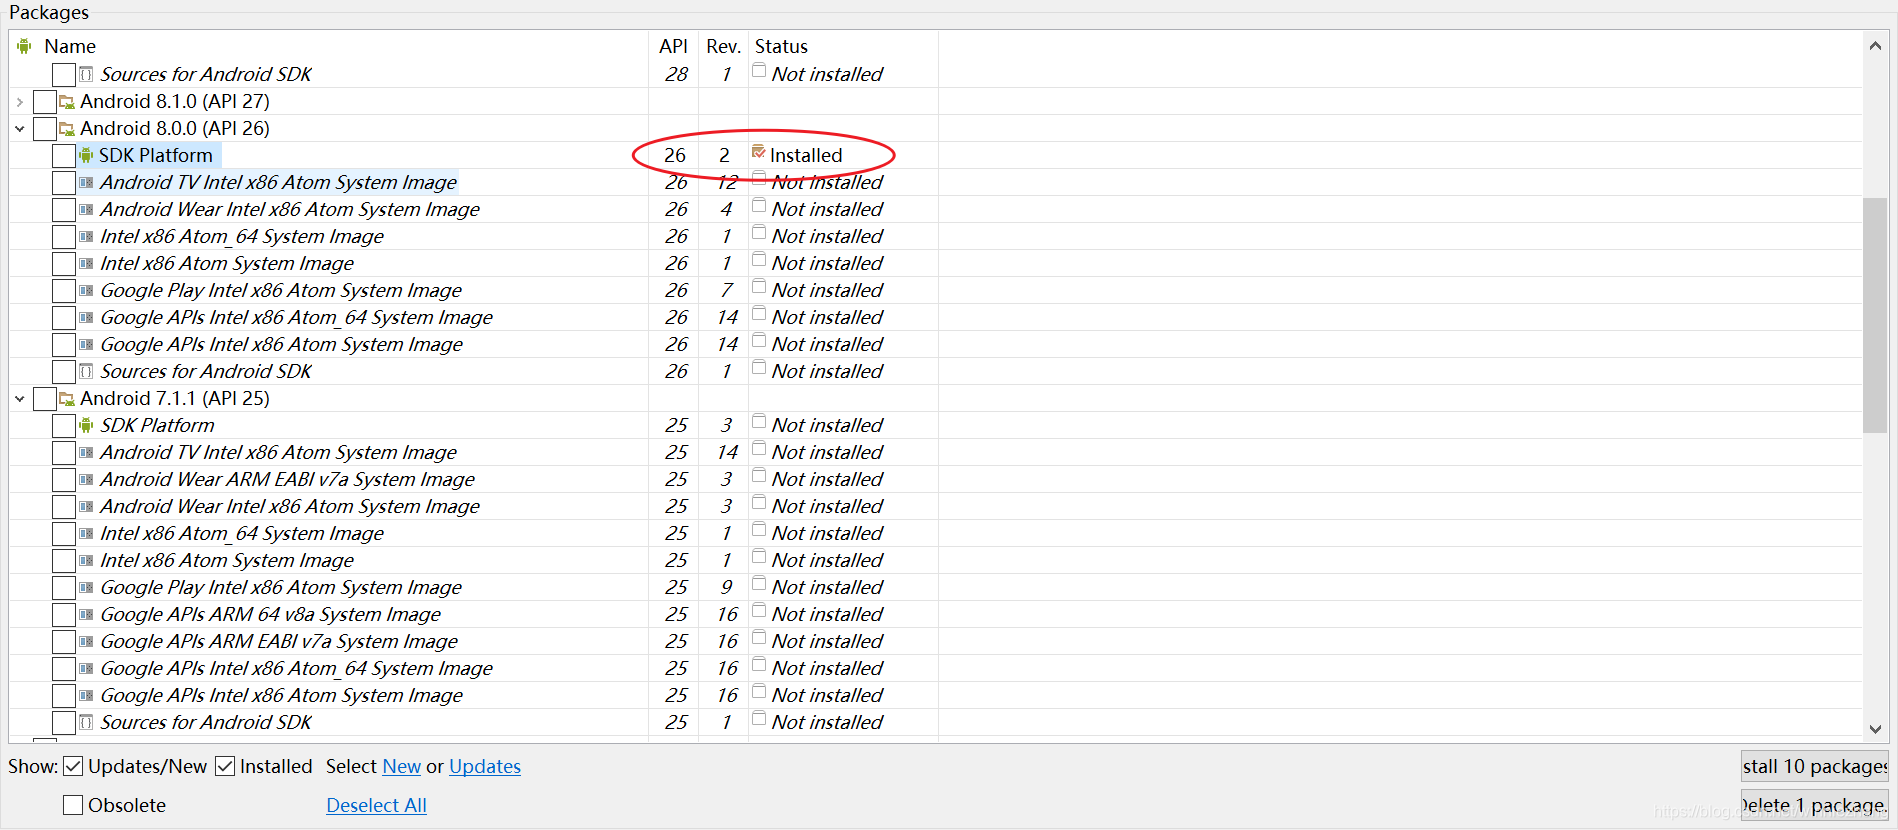Click the Rev. column header
Image resolution: width=1898 pixels, height=830 pixels.
(723, 46)
